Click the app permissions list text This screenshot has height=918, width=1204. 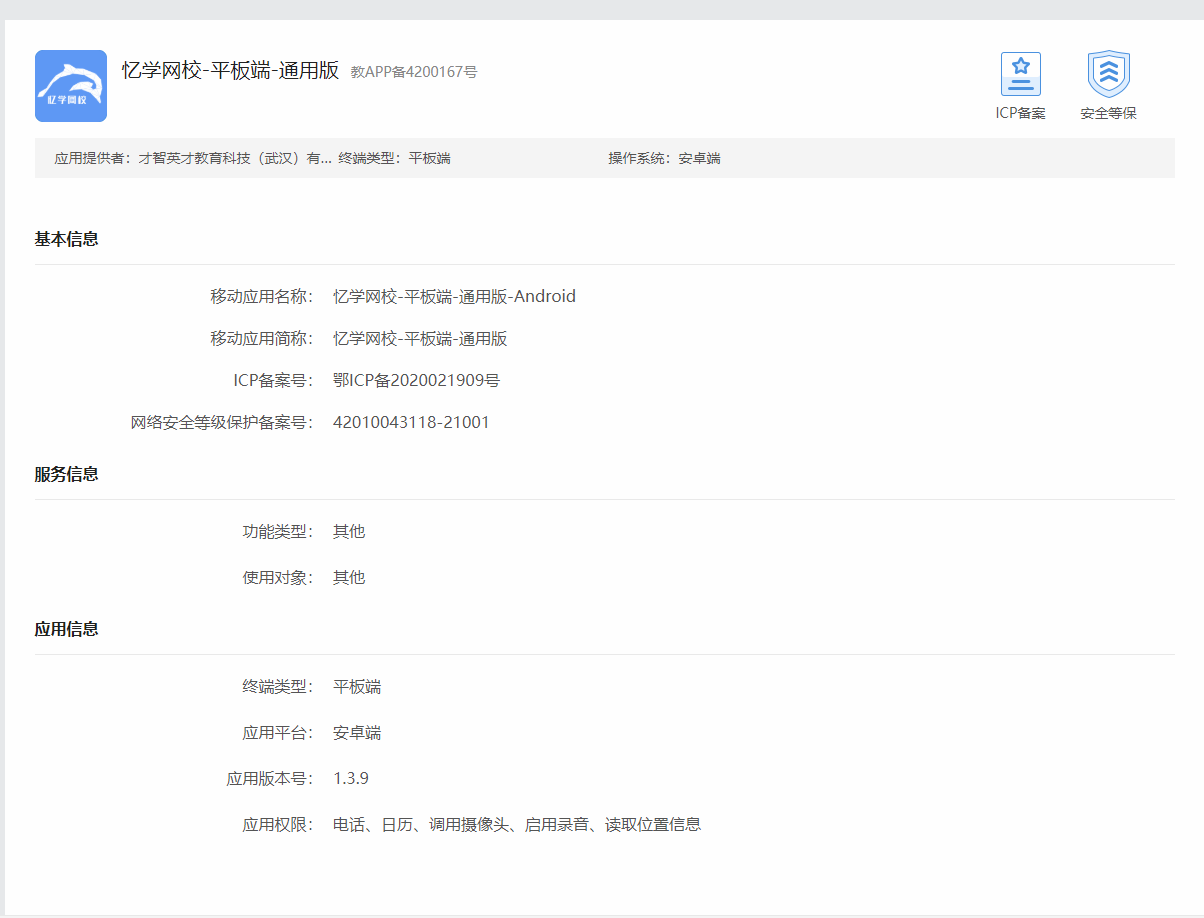click(x=517, y=825)
